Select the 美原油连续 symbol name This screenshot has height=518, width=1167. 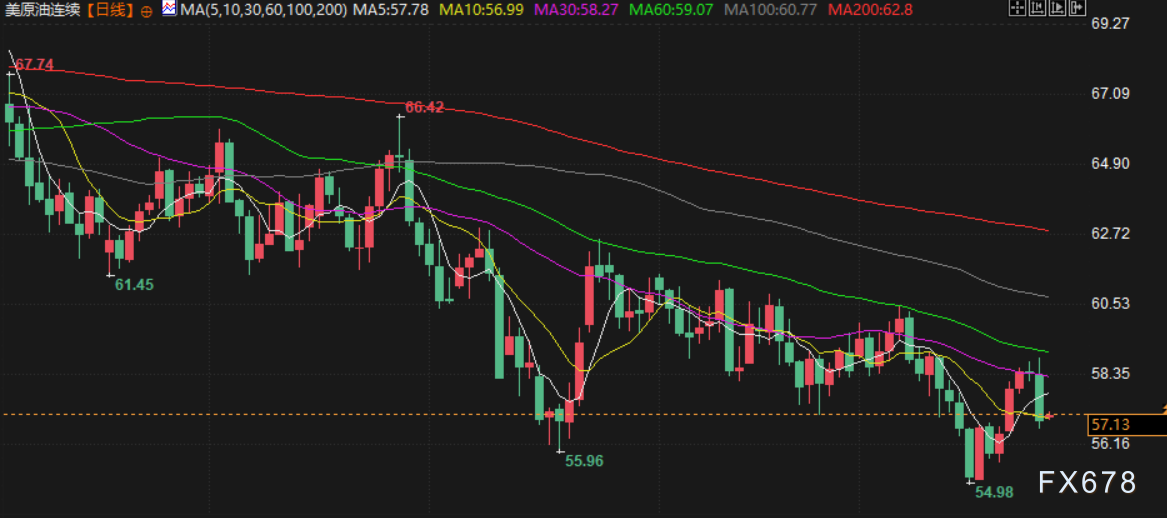[42, 10]
